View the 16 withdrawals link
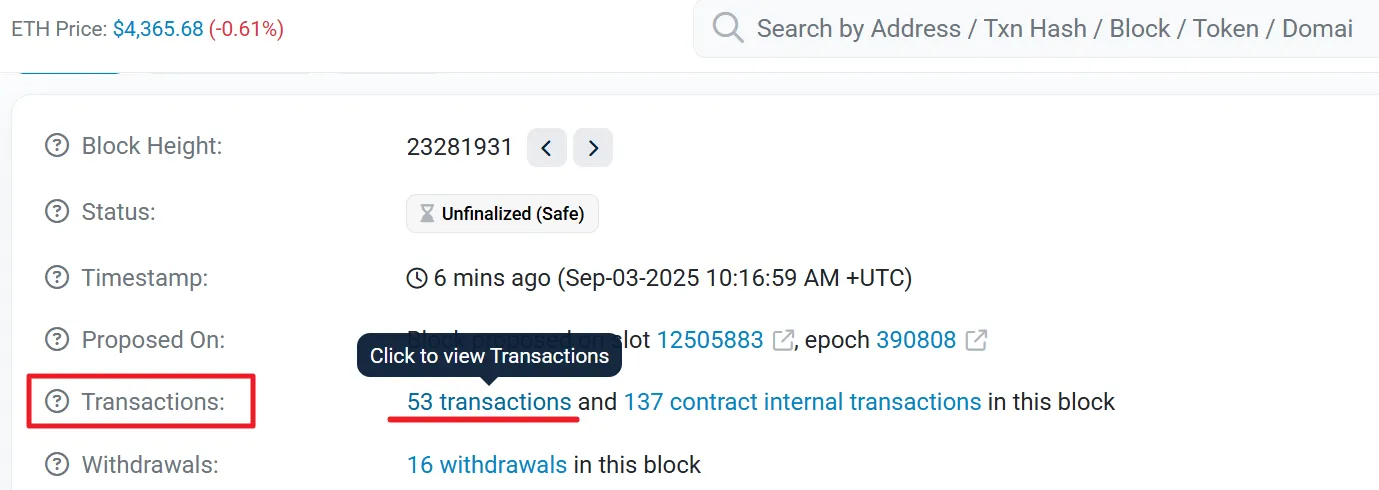Screen dimensions: 1379x490 [487, 464]
